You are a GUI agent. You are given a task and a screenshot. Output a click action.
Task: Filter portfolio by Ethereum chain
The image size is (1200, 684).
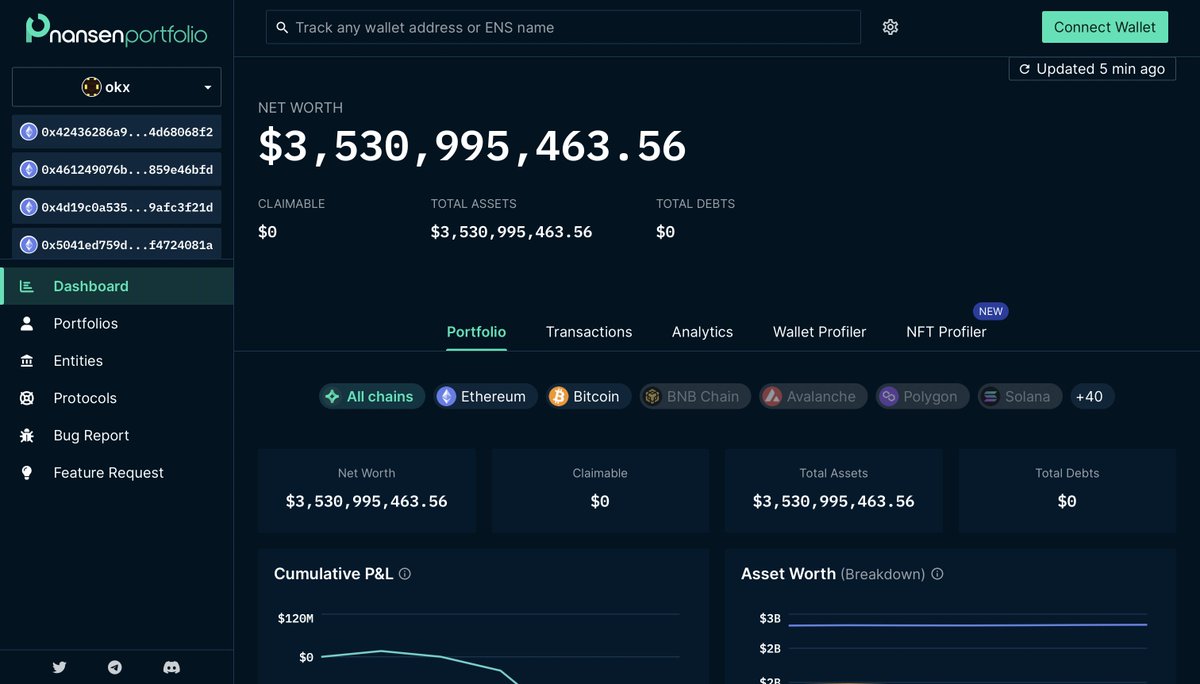click(x=486, y=397)
